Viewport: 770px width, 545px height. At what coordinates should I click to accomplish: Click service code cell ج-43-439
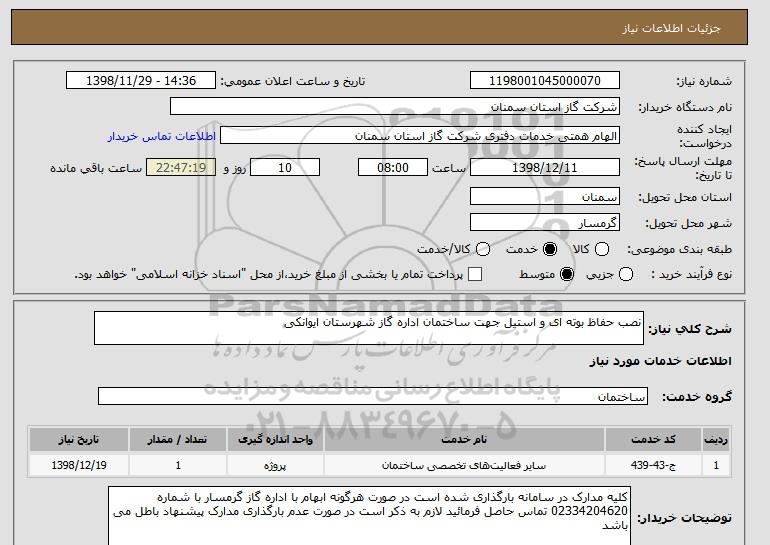click(653, 465)
